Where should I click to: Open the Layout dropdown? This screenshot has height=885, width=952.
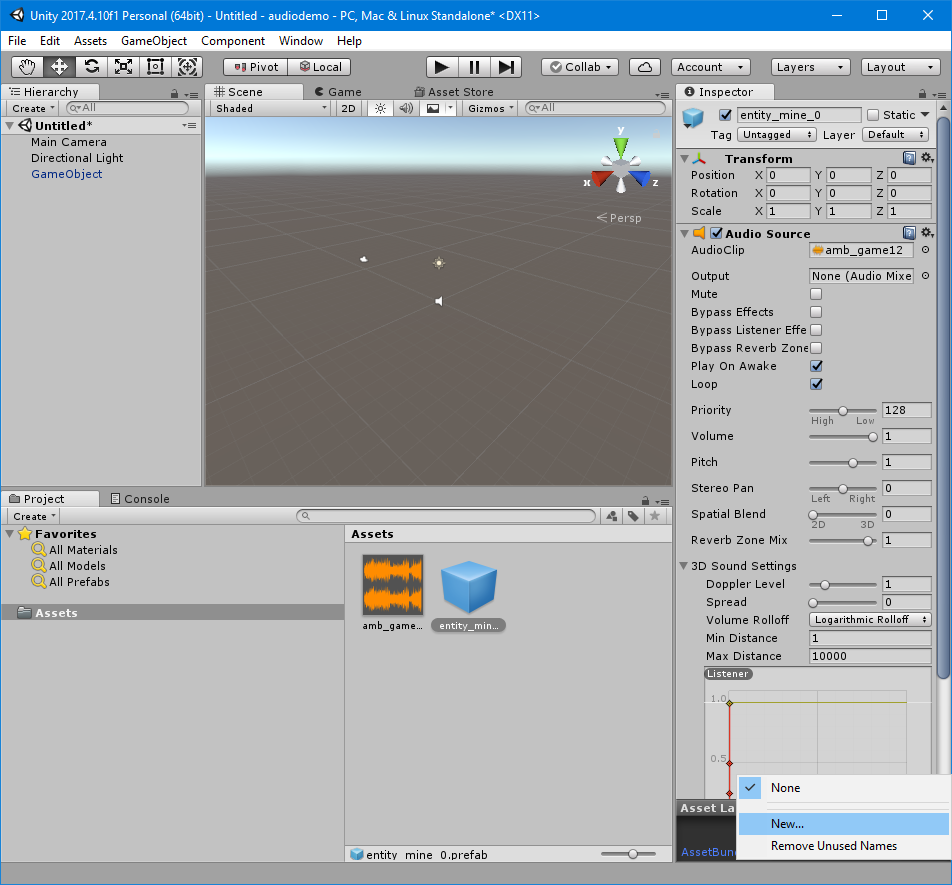coord(900,67)
